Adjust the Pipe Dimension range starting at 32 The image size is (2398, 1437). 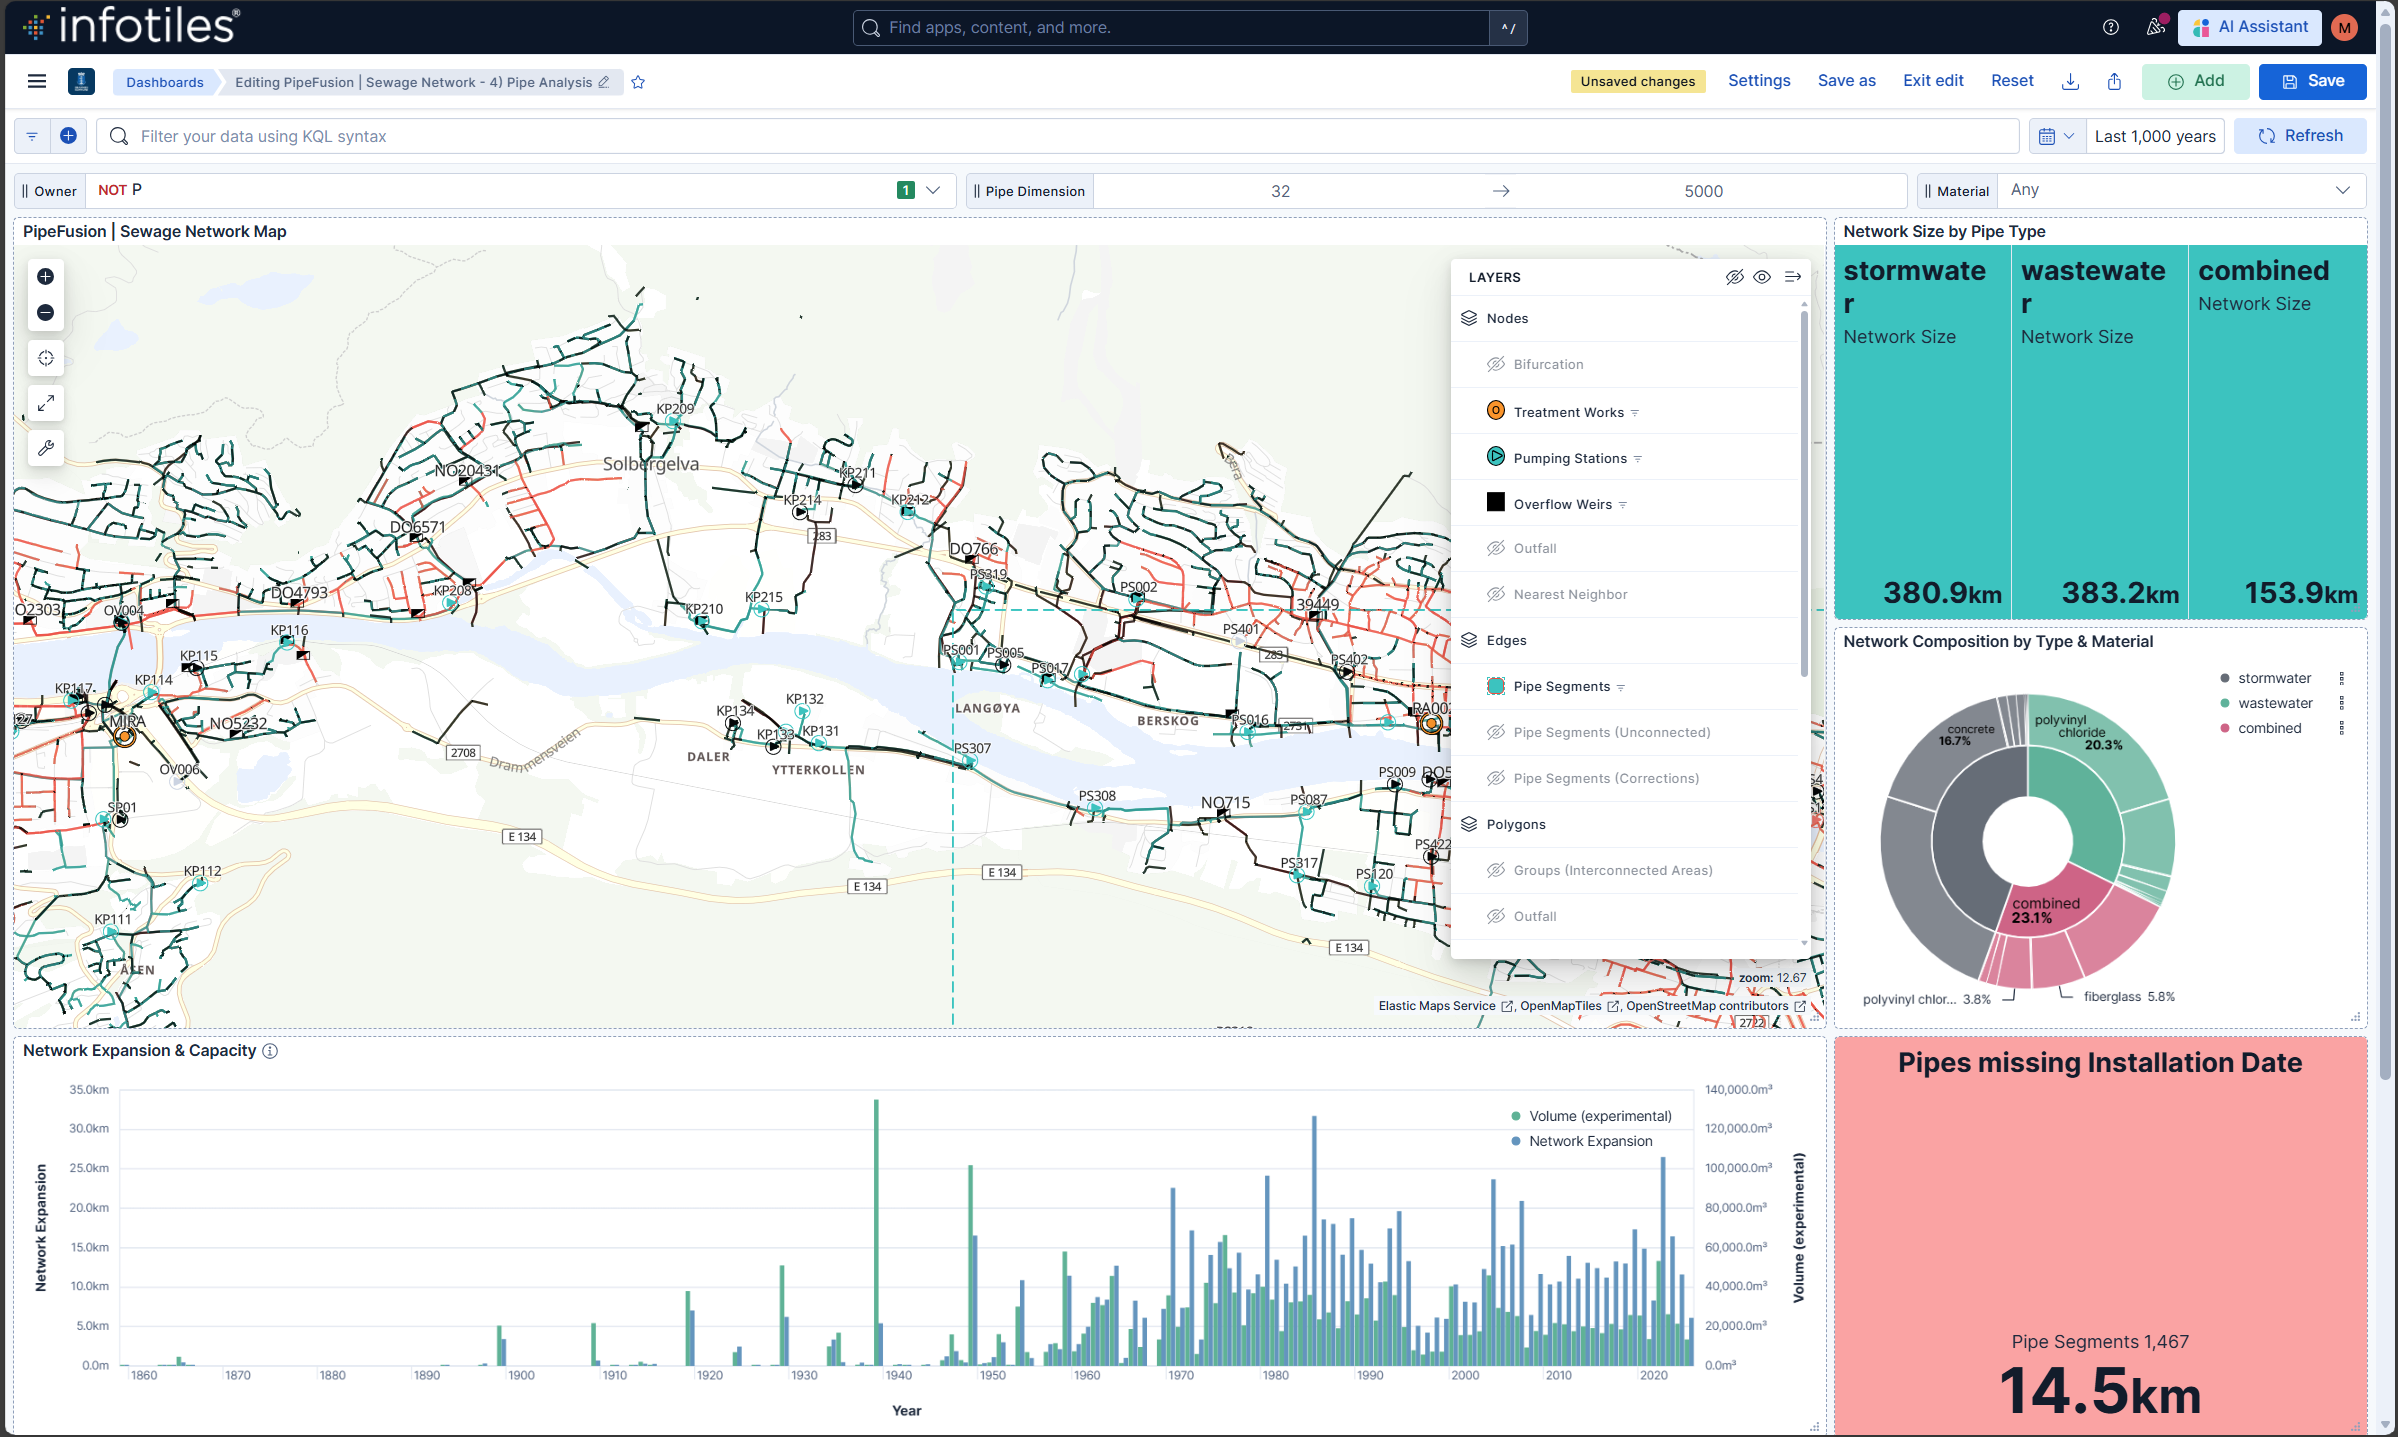(x=1280, y=190)
